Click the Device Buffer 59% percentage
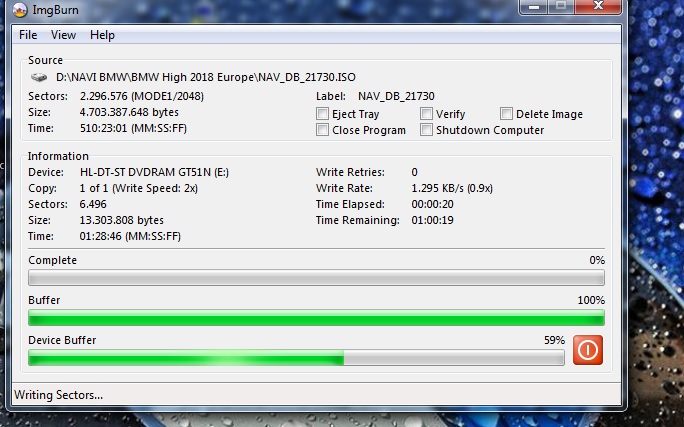684x427 pixels. 554,340
